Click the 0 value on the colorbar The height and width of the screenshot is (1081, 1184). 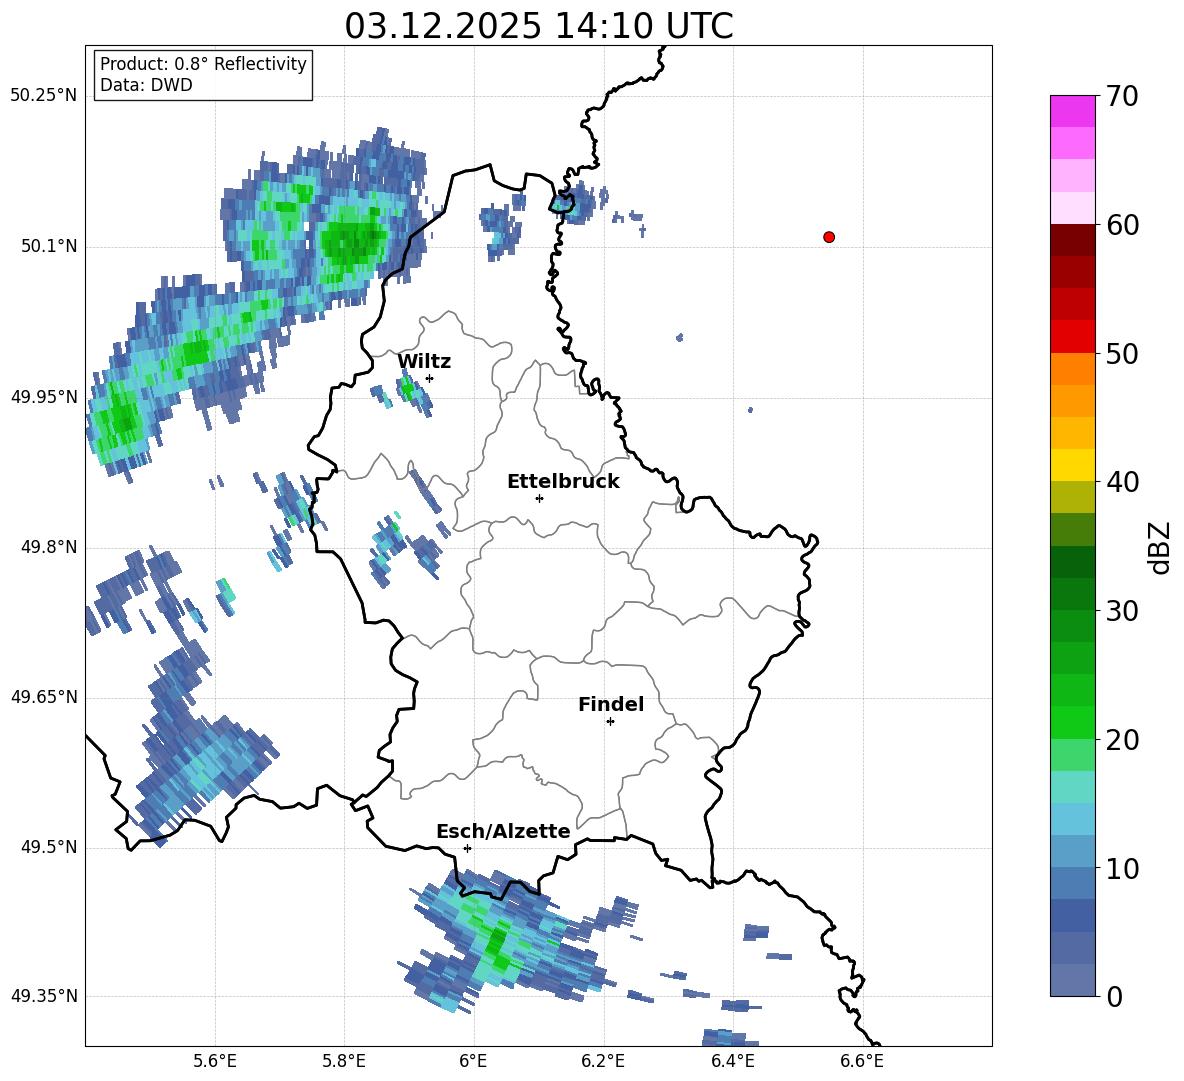(x=1113, y=996)
